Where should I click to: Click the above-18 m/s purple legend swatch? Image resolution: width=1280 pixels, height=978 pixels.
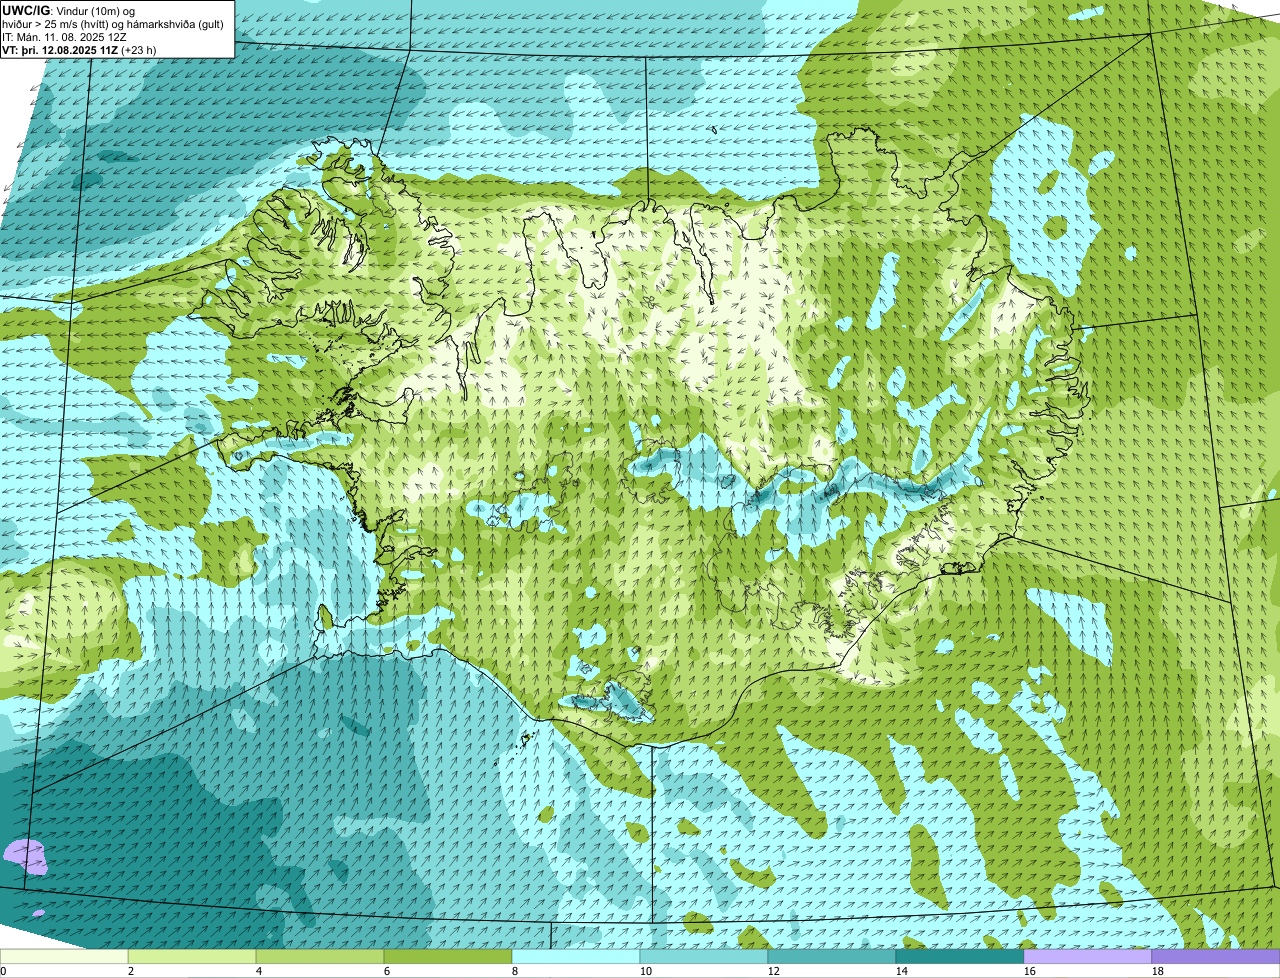click(1216, 957)
